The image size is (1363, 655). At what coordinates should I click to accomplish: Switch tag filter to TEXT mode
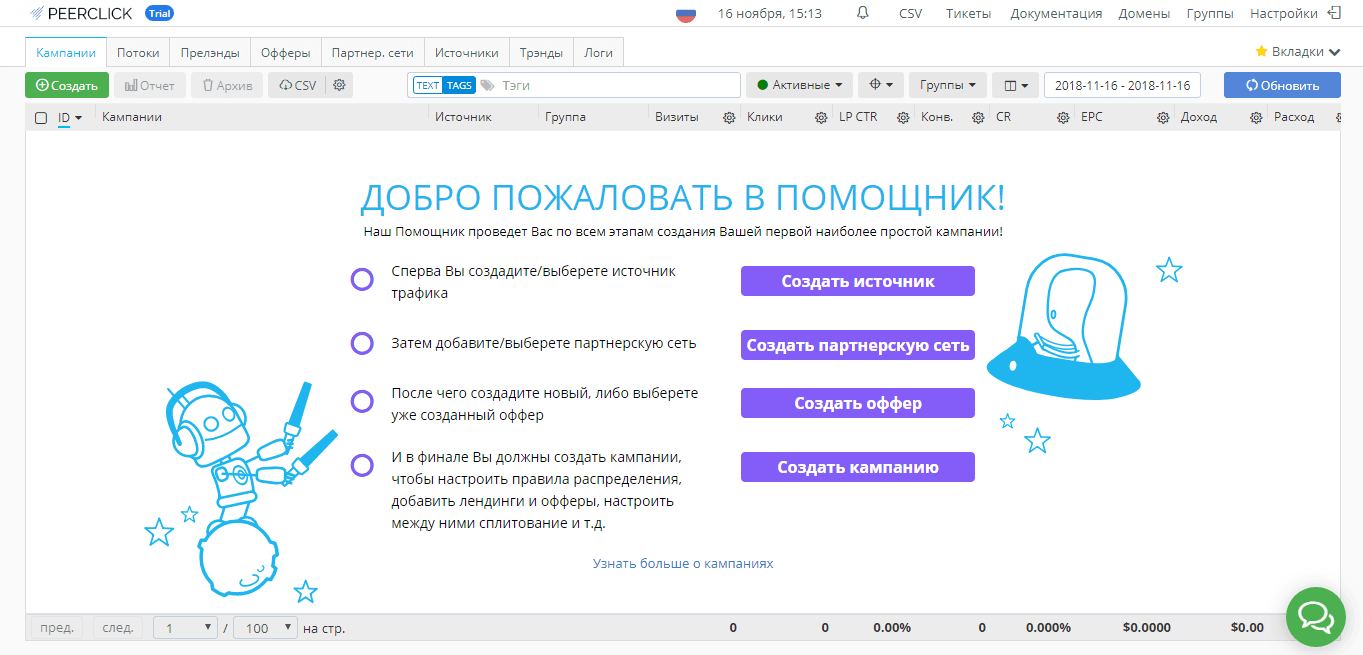tap(427, 86)
